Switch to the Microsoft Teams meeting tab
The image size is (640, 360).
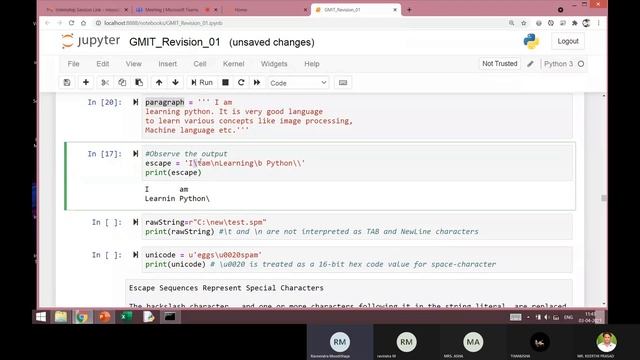point(176,10)
